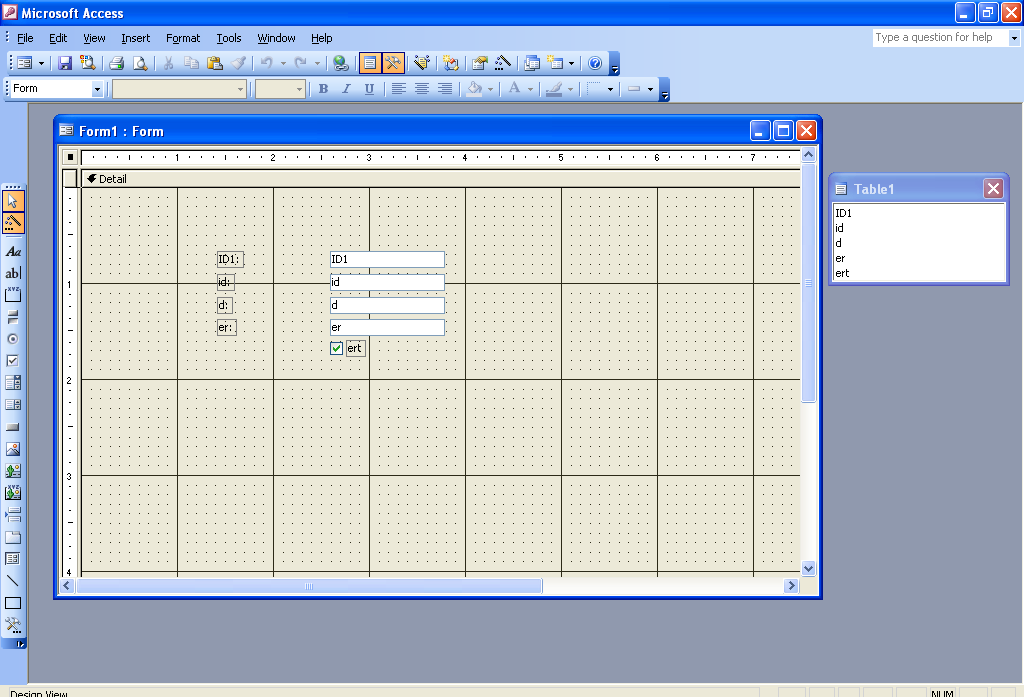Show the Database Window icon
The image size is (1025, 697).
tap(532, 63)
